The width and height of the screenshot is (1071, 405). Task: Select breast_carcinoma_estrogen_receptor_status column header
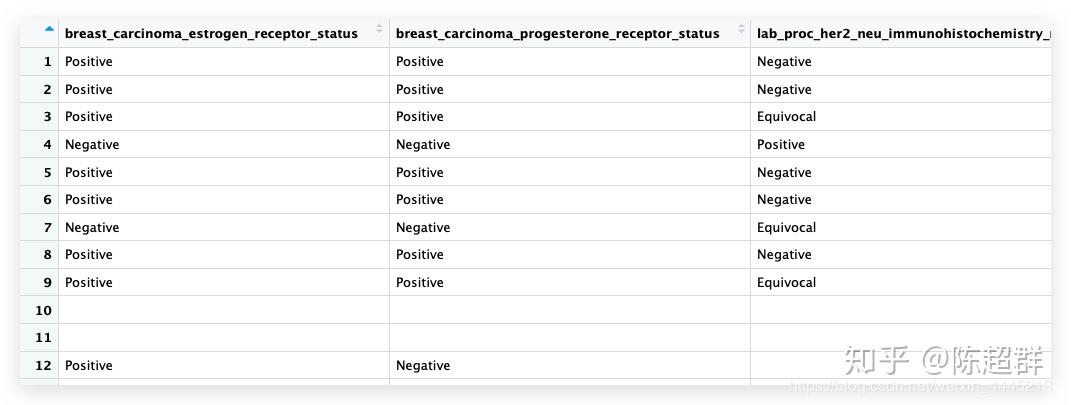click(211, 34)
